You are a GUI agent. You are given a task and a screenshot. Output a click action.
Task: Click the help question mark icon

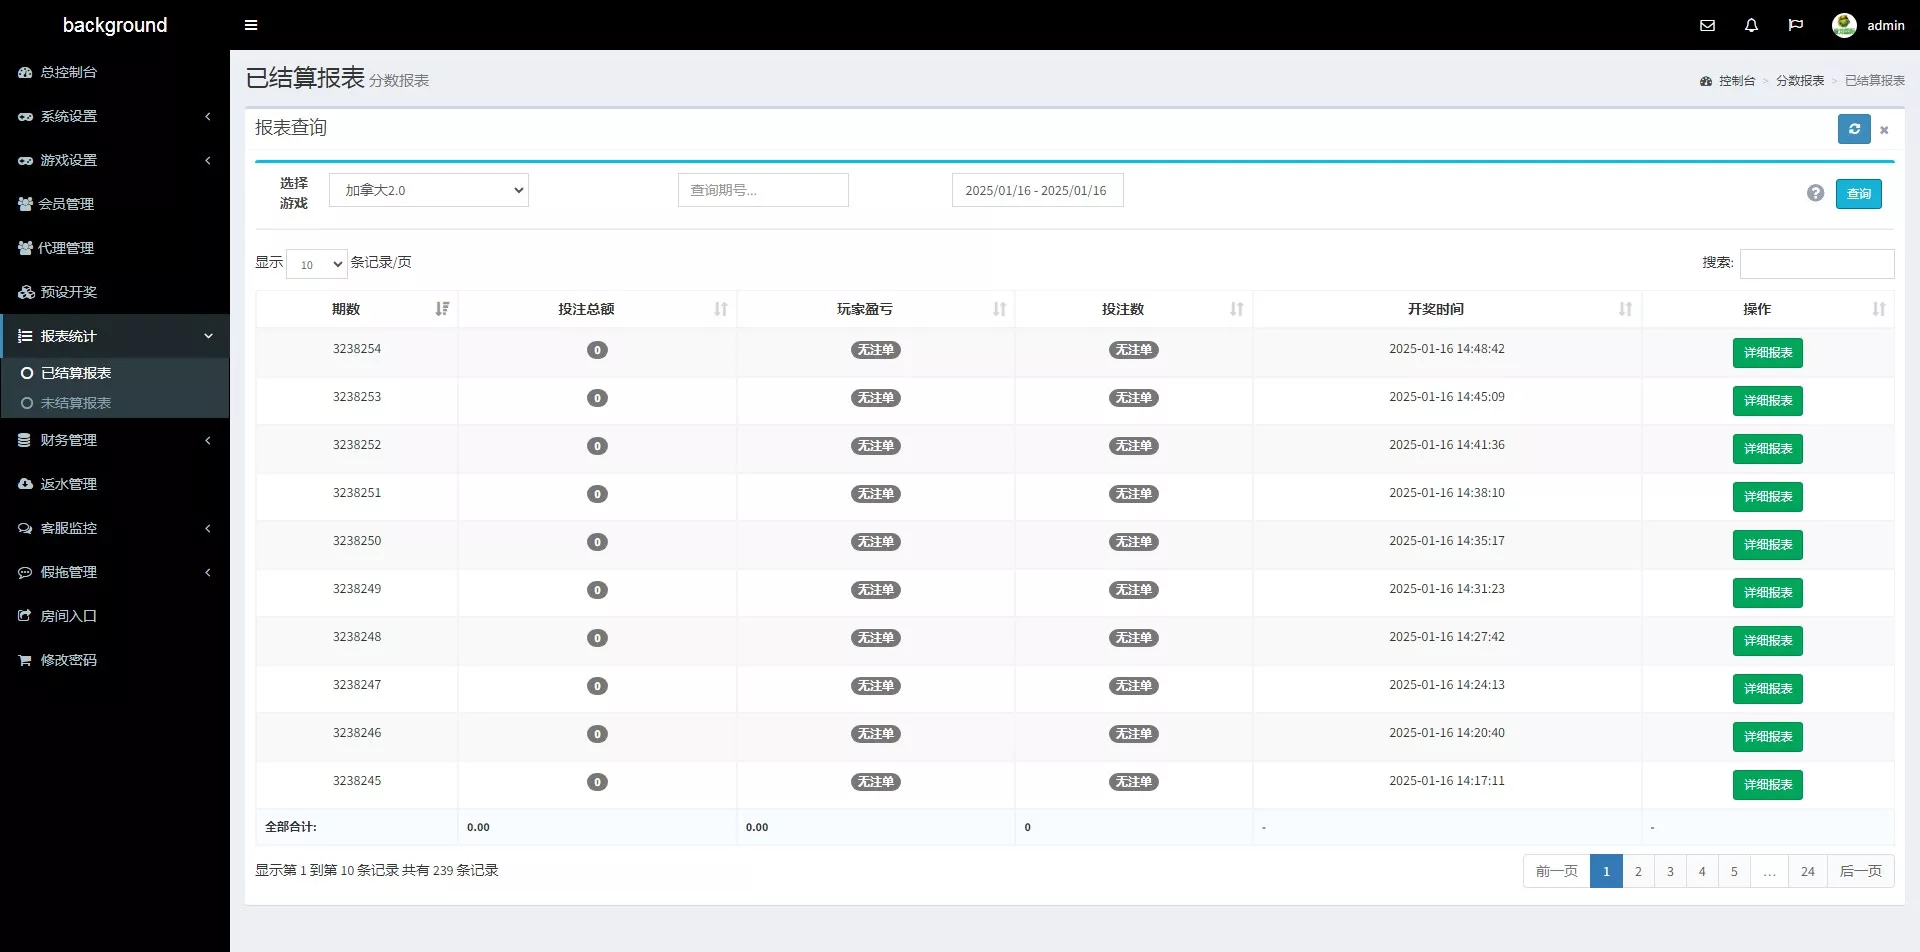pos(1815,193)
